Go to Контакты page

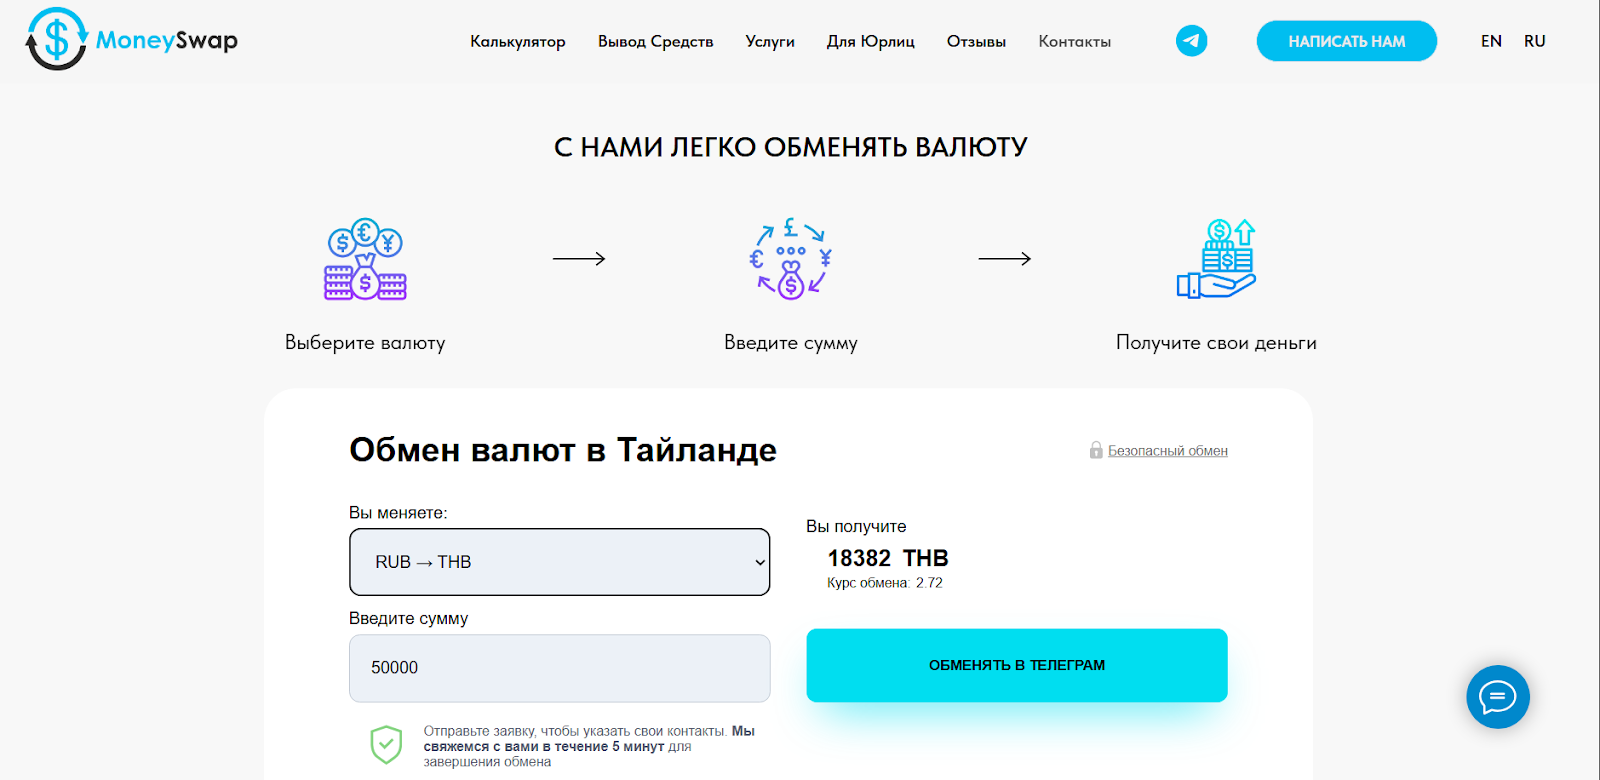pos(1075,42)
